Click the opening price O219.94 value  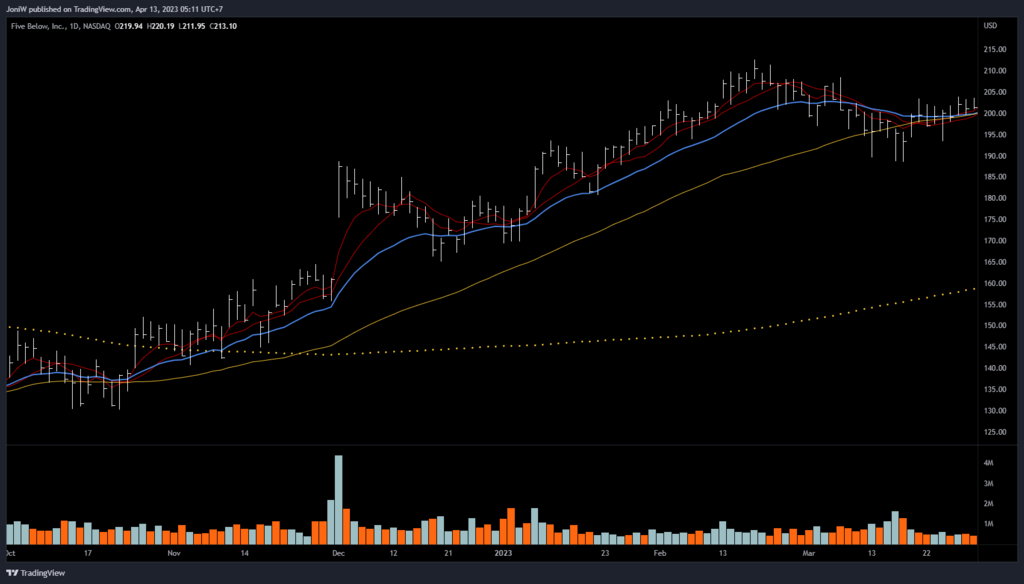(129, 25)
